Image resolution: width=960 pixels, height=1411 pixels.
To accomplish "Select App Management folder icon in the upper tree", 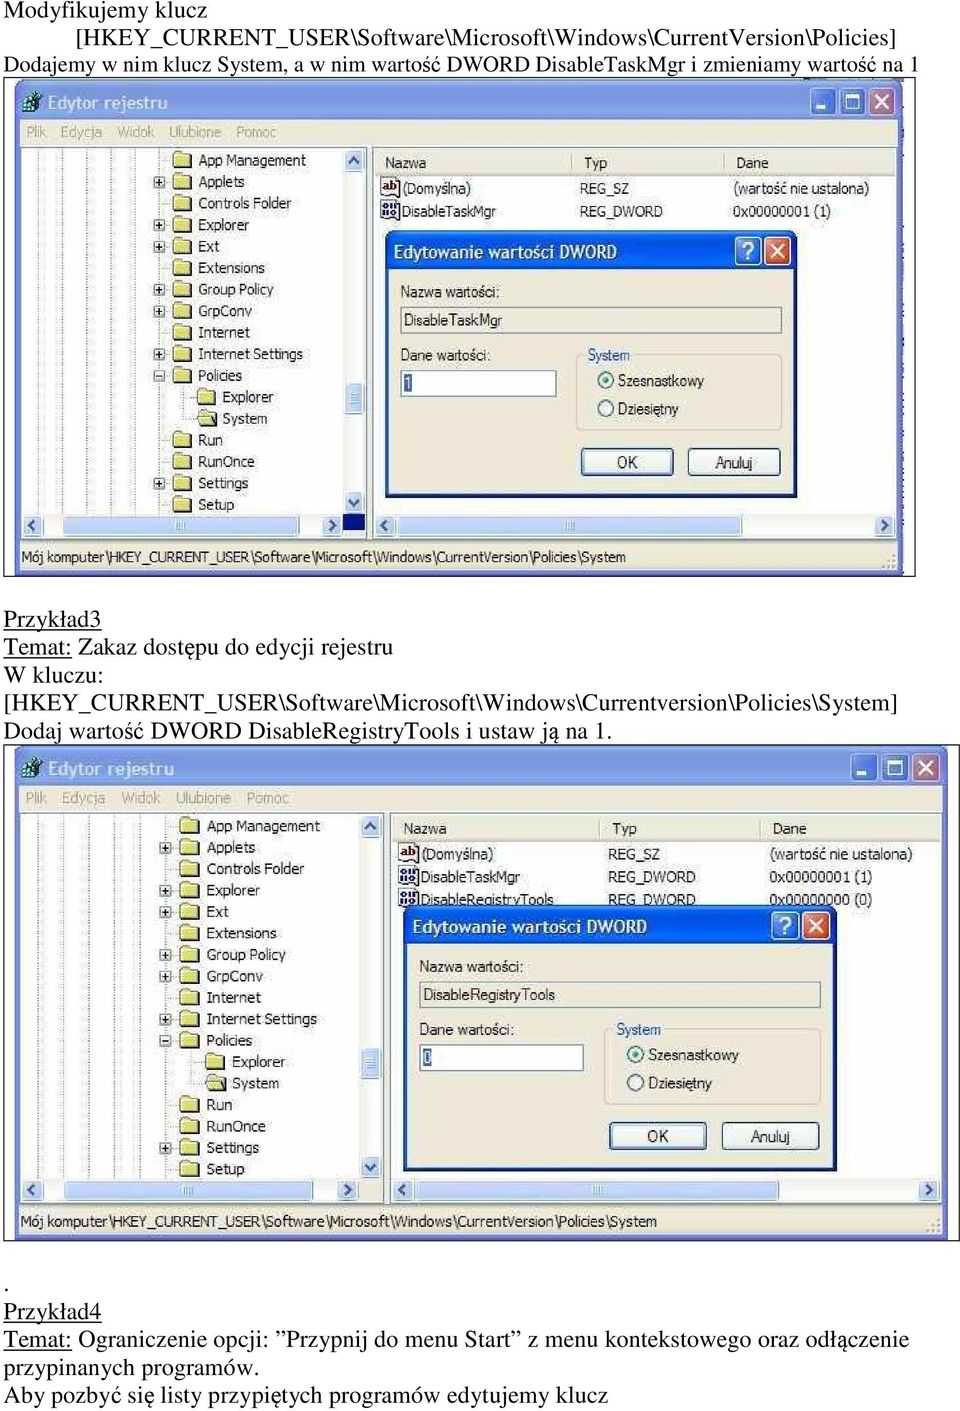I will pyautogui.click(x=182, y=160).
